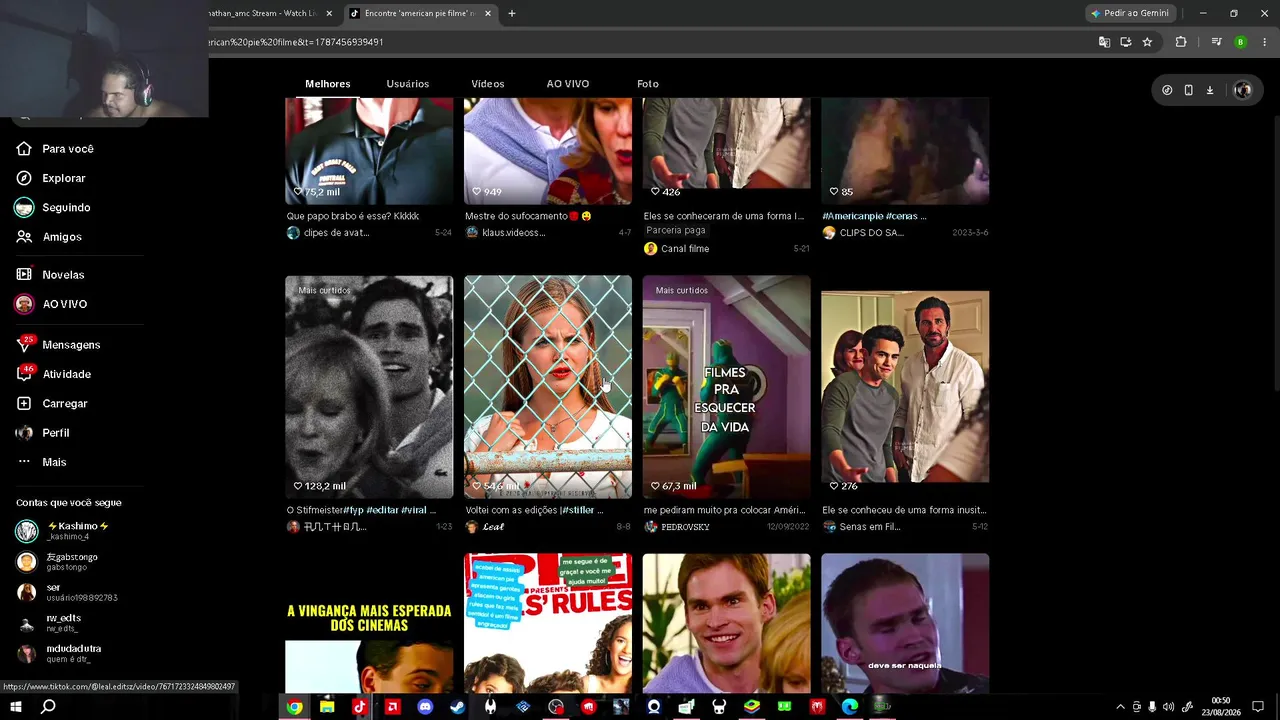Open followed account gabstongo
1280x720 pixels.
point(58,562)
